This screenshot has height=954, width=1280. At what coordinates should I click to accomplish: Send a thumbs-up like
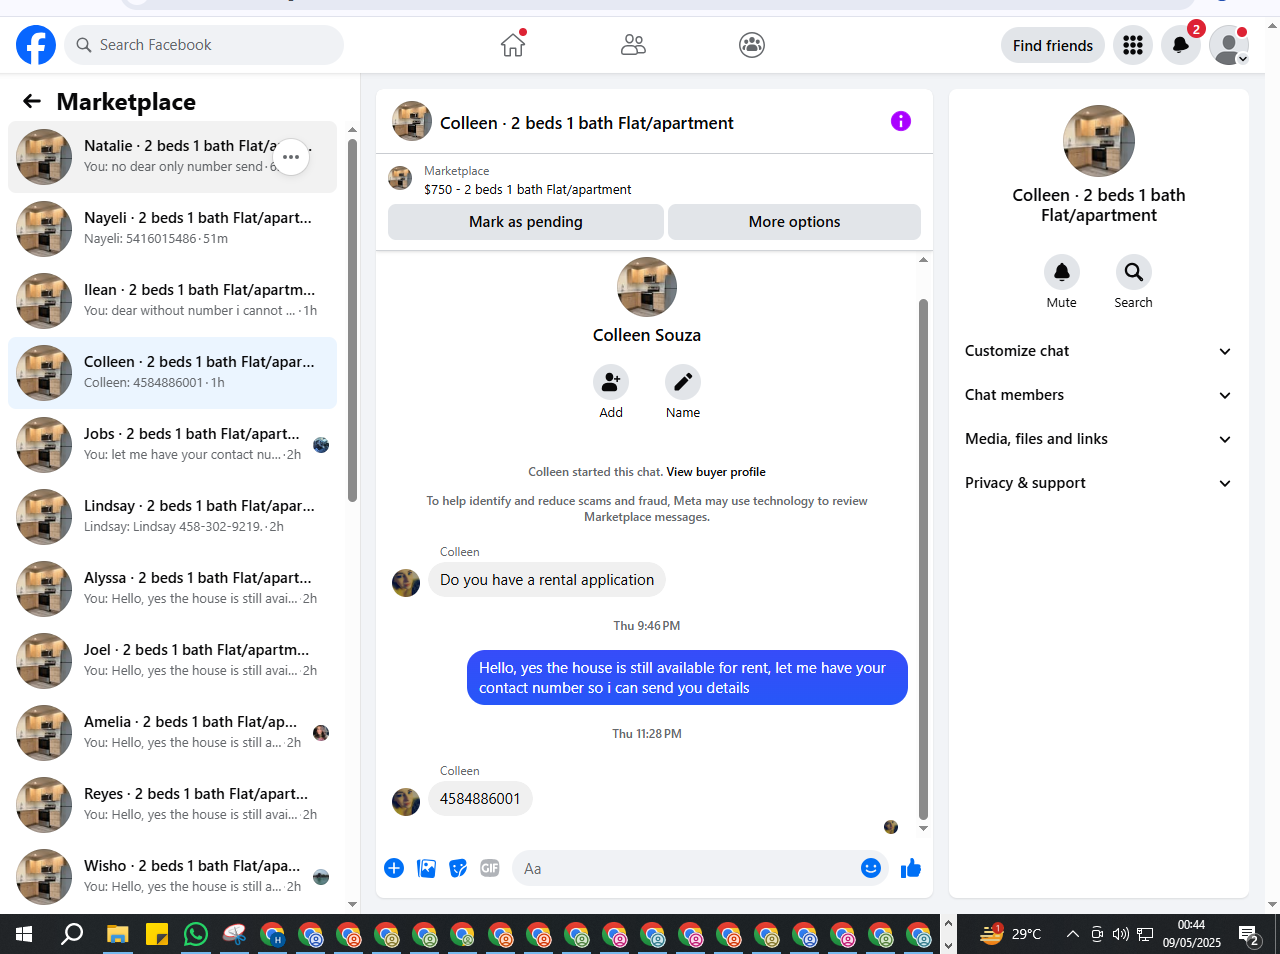click(910, 868)
